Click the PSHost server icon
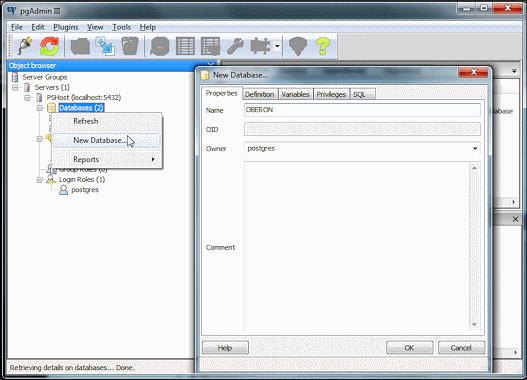 tap(39, 97)
